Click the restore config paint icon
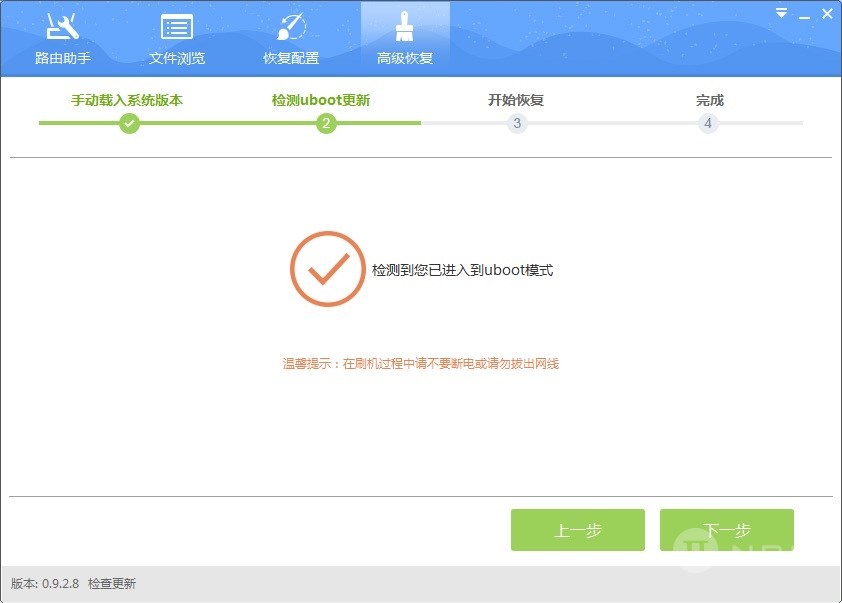The height and width of the screenshot is (603, 842). tap(291, 26)
